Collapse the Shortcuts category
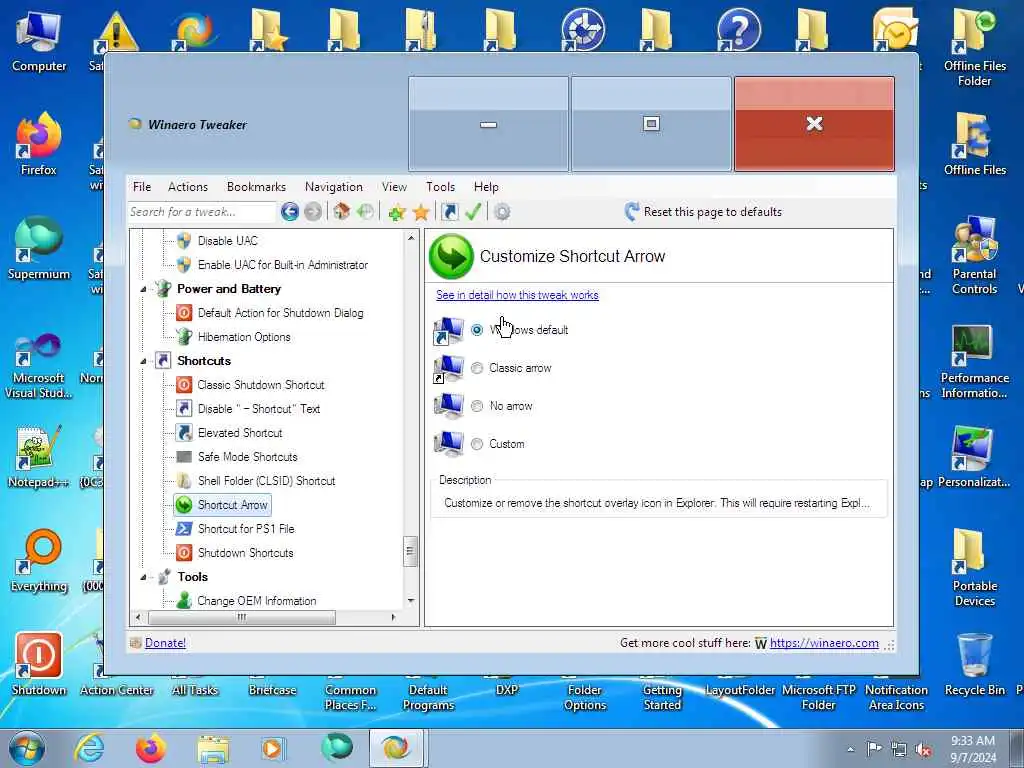This screenshot has width=1024, height=768. tap(143, 361)
